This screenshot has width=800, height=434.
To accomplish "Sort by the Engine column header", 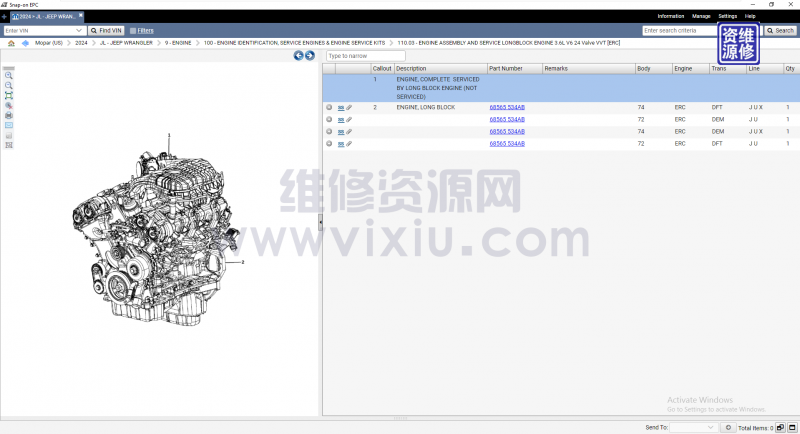I will (x=690, y=68).
